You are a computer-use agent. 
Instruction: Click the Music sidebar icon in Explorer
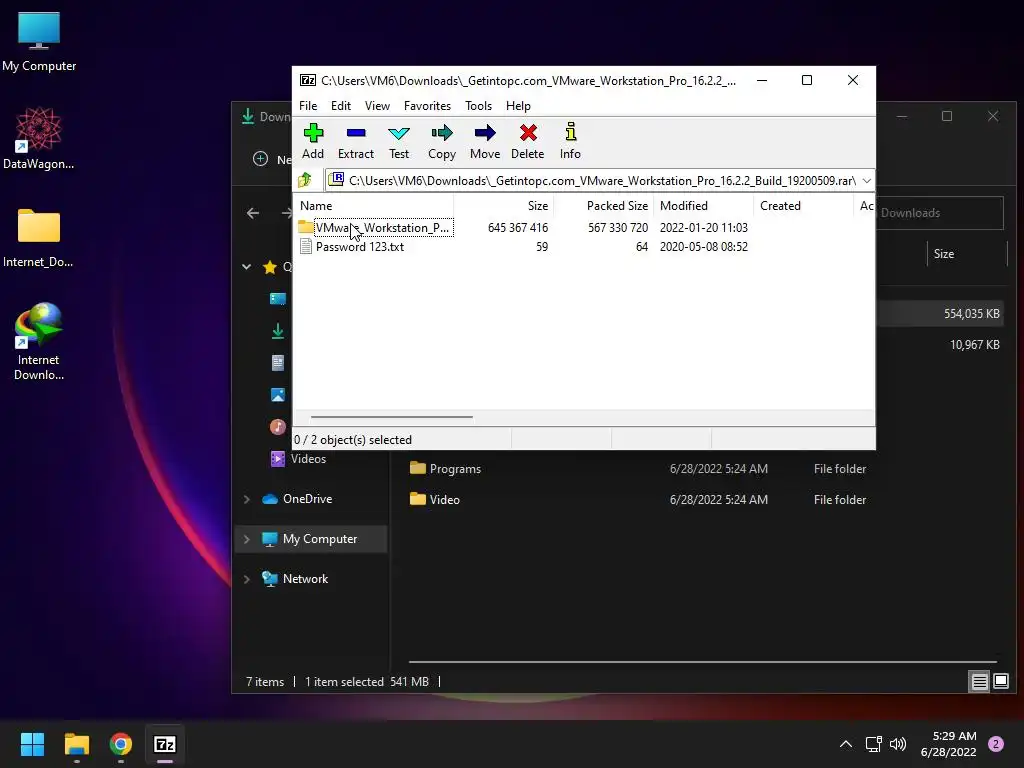pyautogui.click(x=278, y=426)
